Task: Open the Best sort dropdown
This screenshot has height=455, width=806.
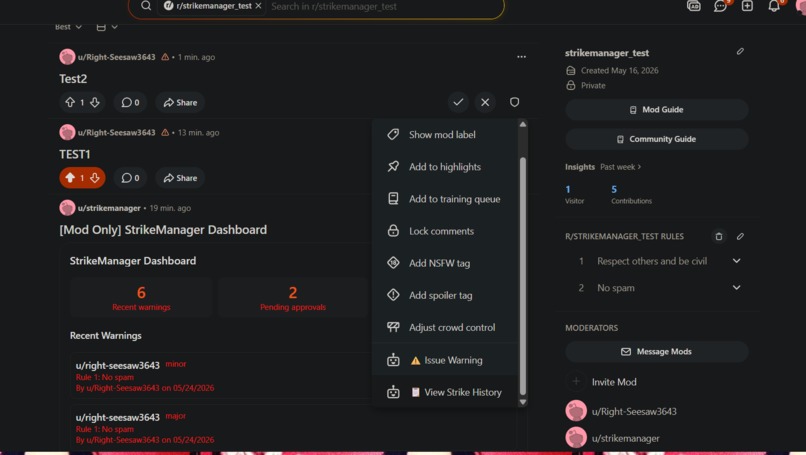Action: tap(68, 27)
